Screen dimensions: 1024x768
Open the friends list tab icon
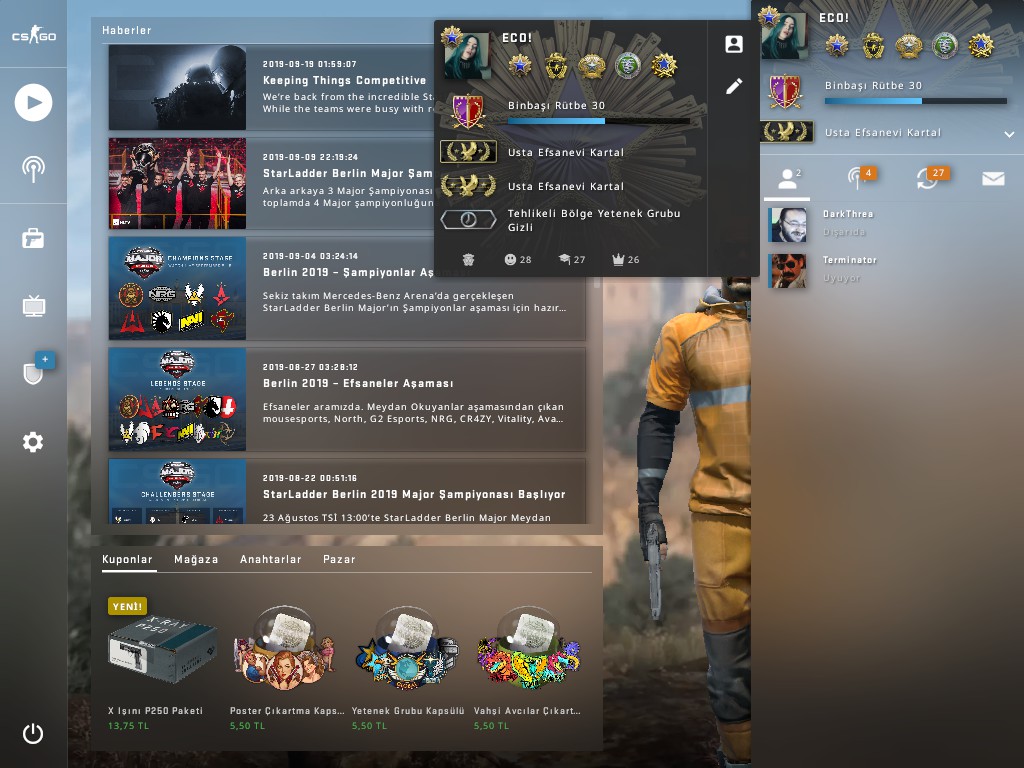point(788,178)
